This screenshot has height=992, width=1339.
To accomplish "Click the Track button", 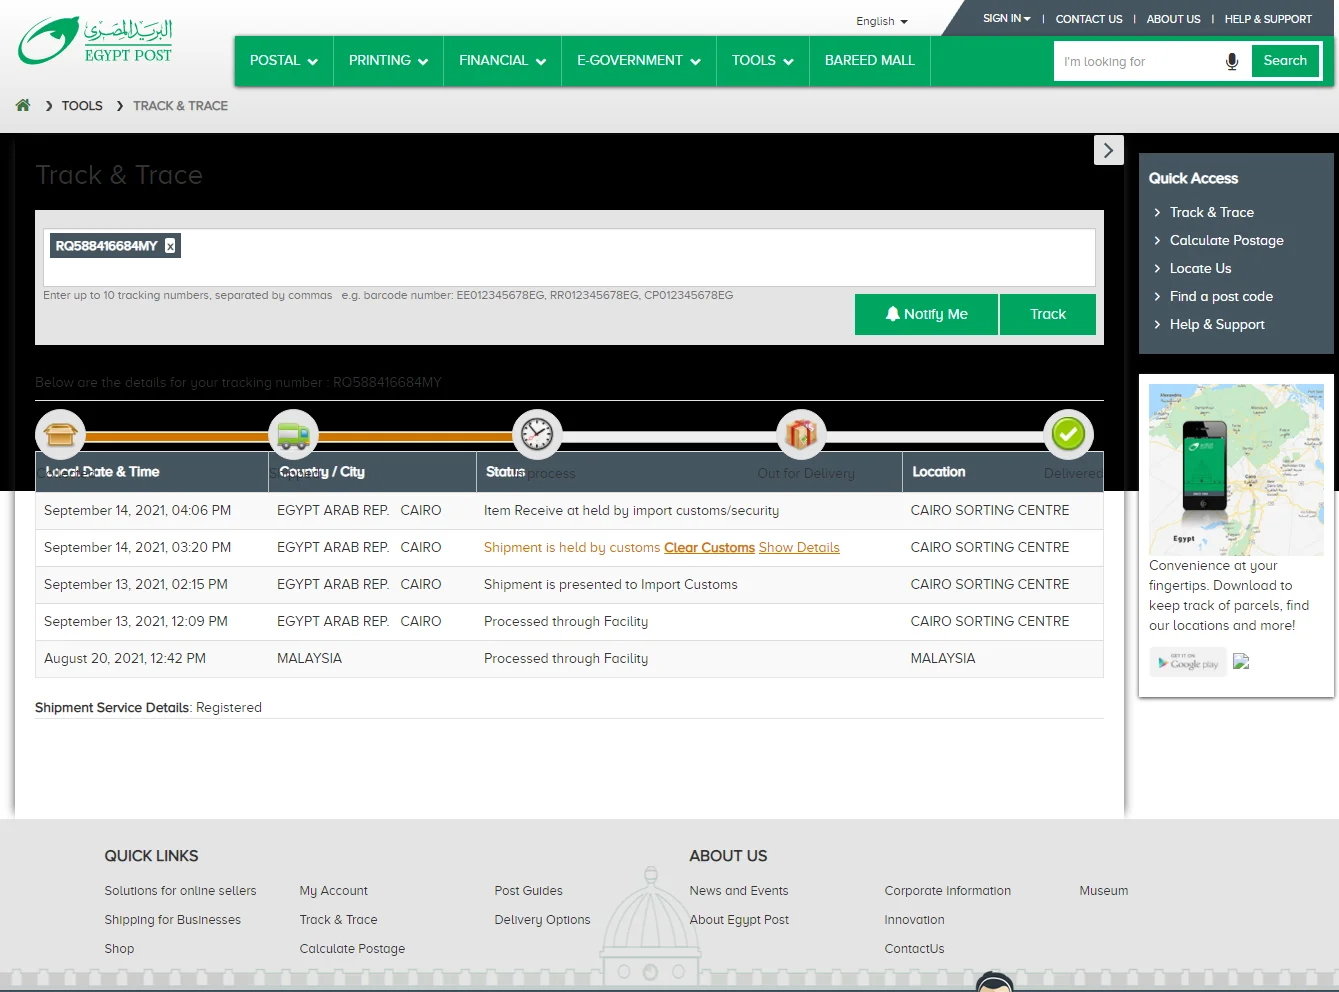I will 1048,314.
